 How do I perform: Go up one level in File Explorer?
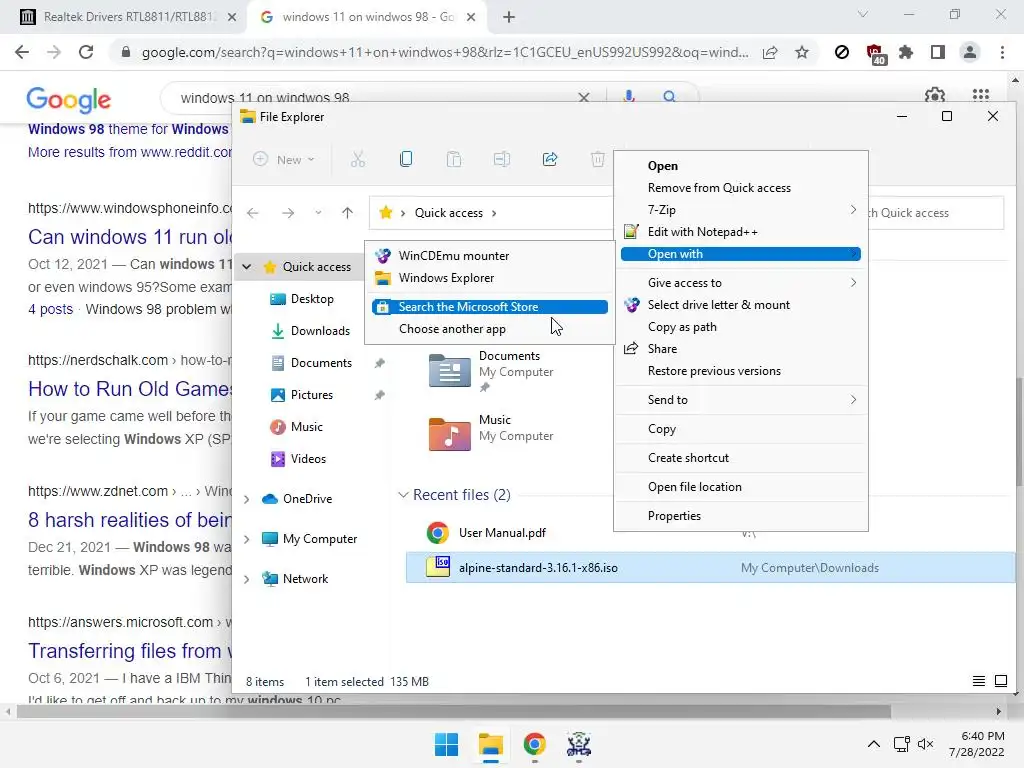[x=347, y=213]
